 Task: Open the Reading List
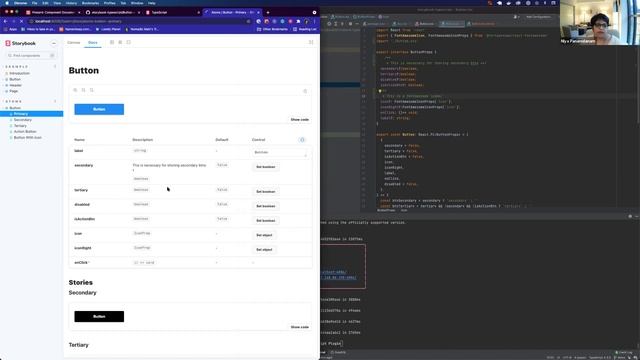[x=304, y=29]
